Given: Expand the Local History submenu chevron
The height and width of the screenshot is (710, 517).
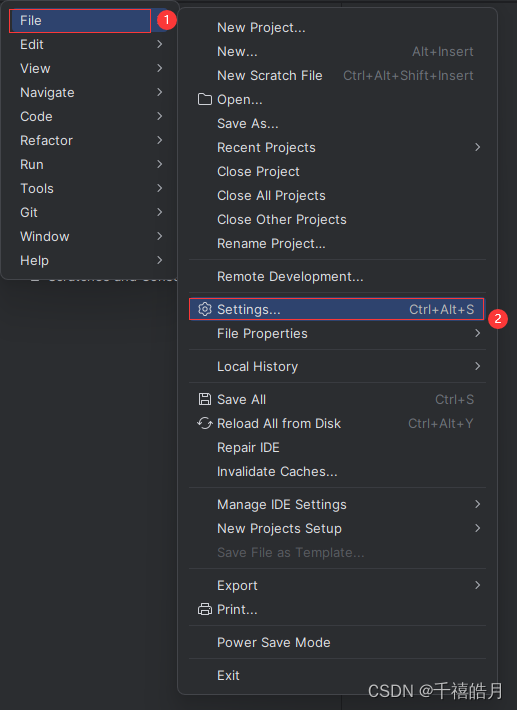Looking at the screenshot, I should [x=477, y=366].
